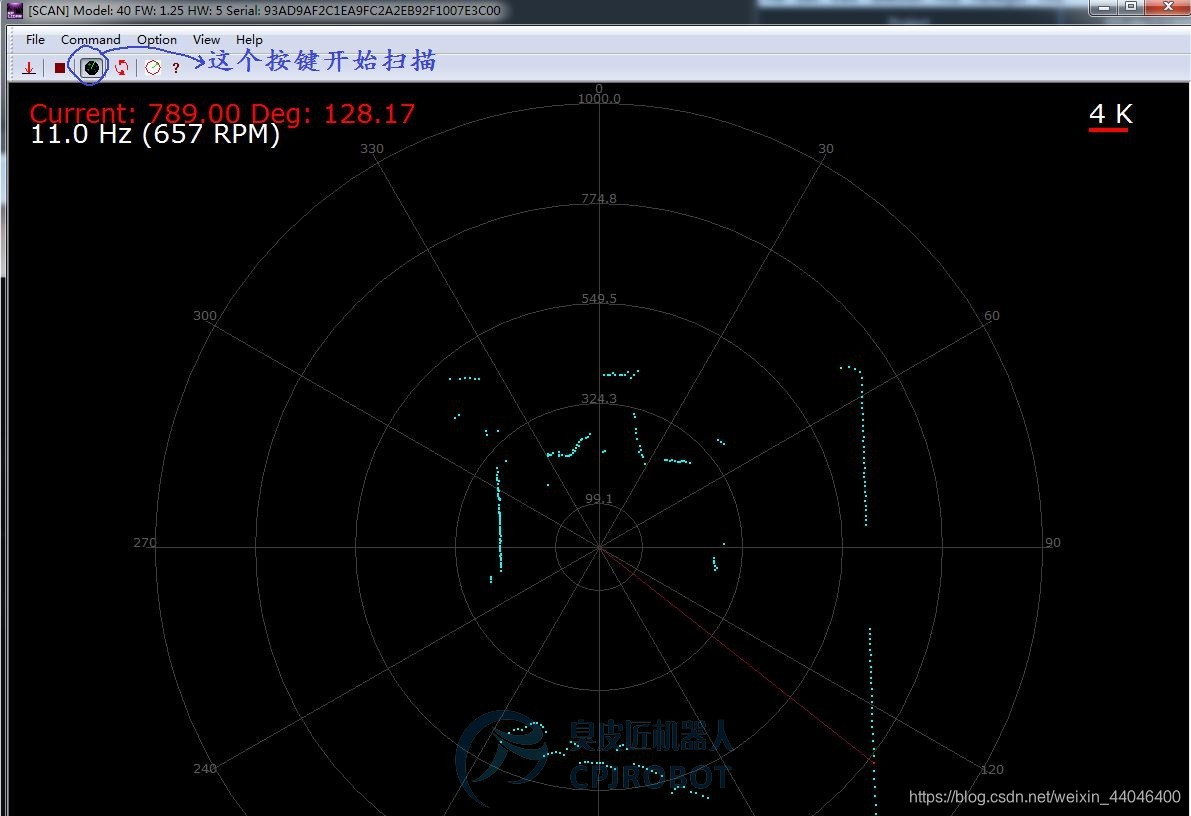
Task: Click the 11.0 Hz (657 RPM) readout
Action: pyautogui.click(x=155, y=134)
